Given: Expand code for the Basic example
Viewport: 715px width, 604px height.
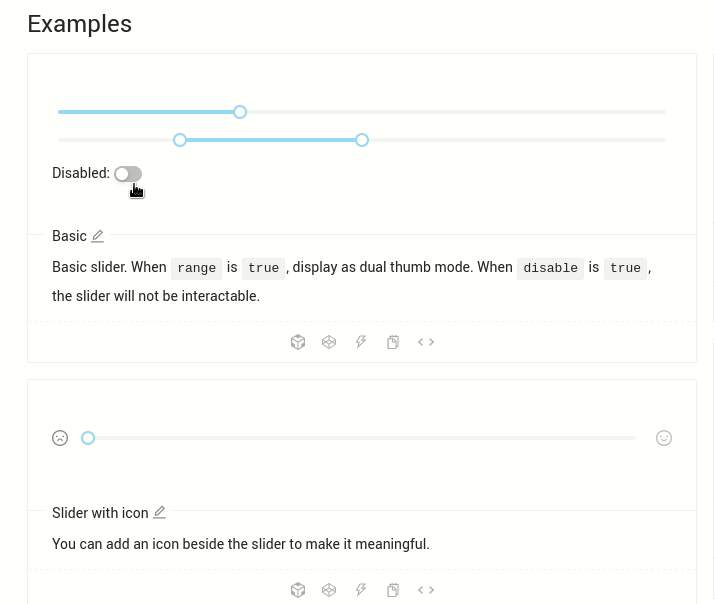Looking at the screenshot, I should click(x=426, y=342).
